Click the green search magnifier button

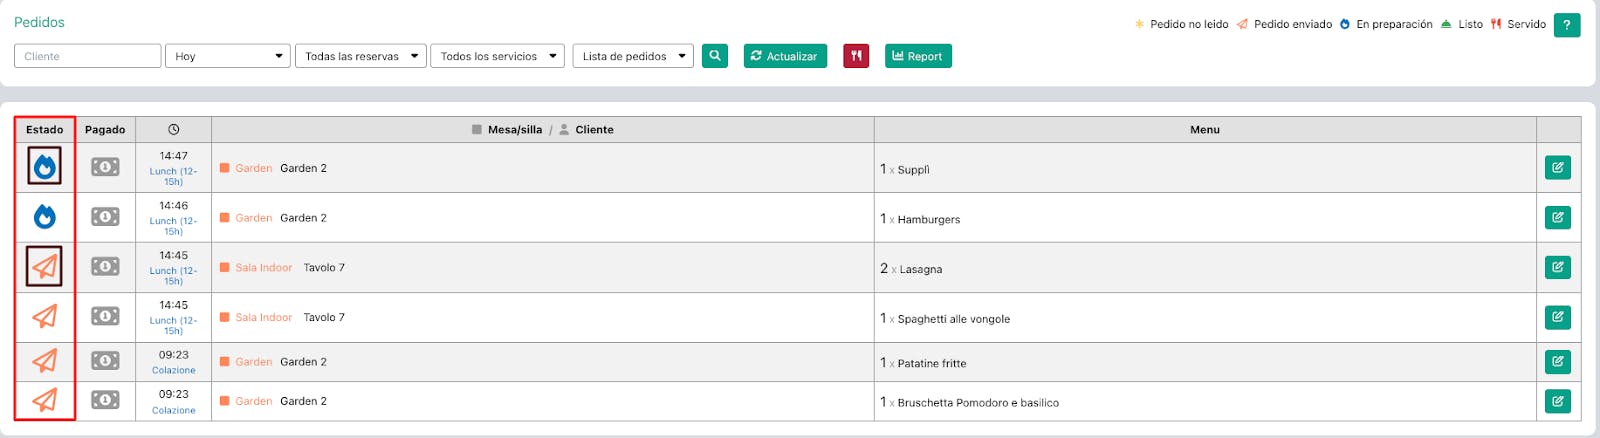click(x=714, y=56)
